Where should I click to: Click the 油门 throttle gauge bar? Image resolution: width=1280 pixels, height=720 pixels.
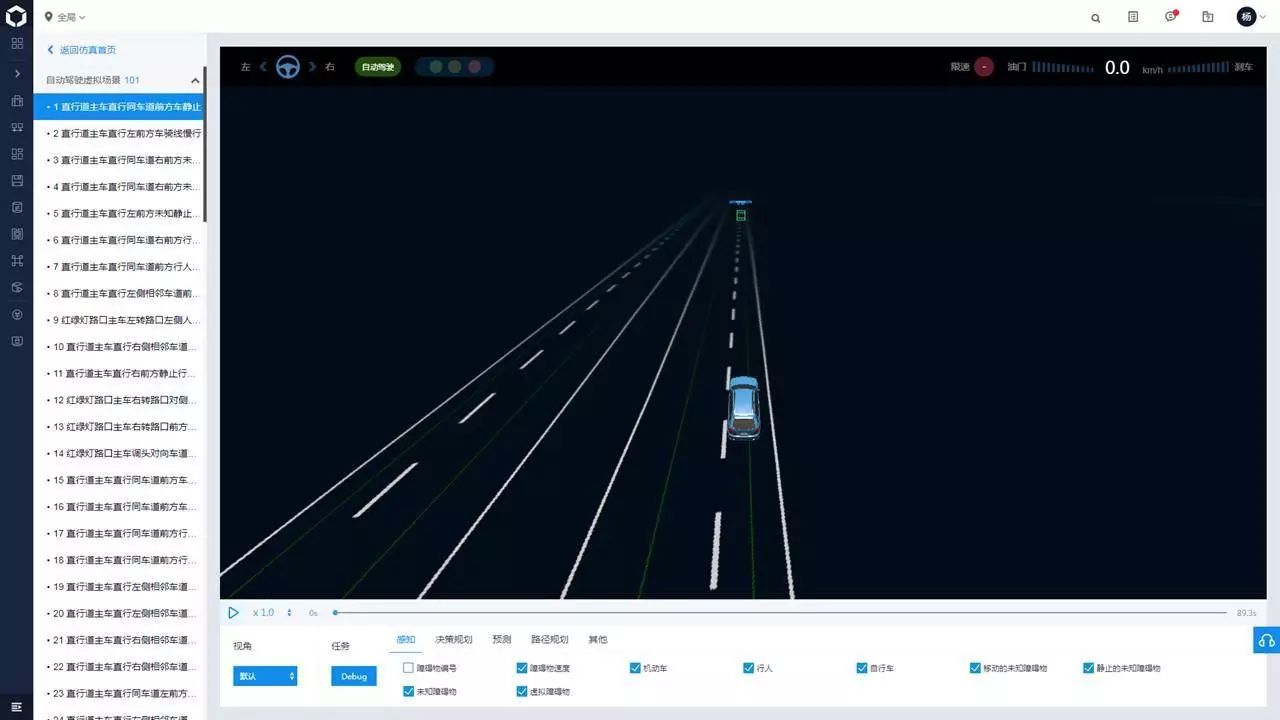1061,67
